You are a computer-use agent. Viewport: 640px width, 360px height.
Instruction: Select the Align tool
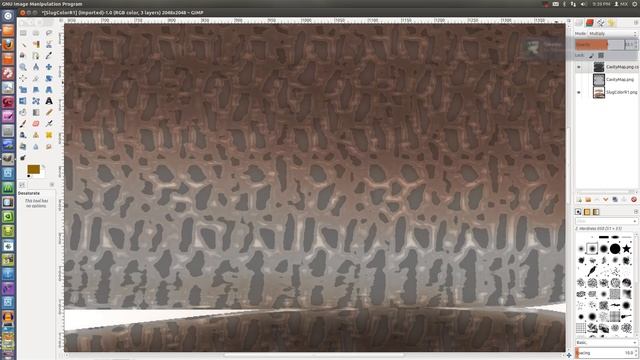point(23,78)
